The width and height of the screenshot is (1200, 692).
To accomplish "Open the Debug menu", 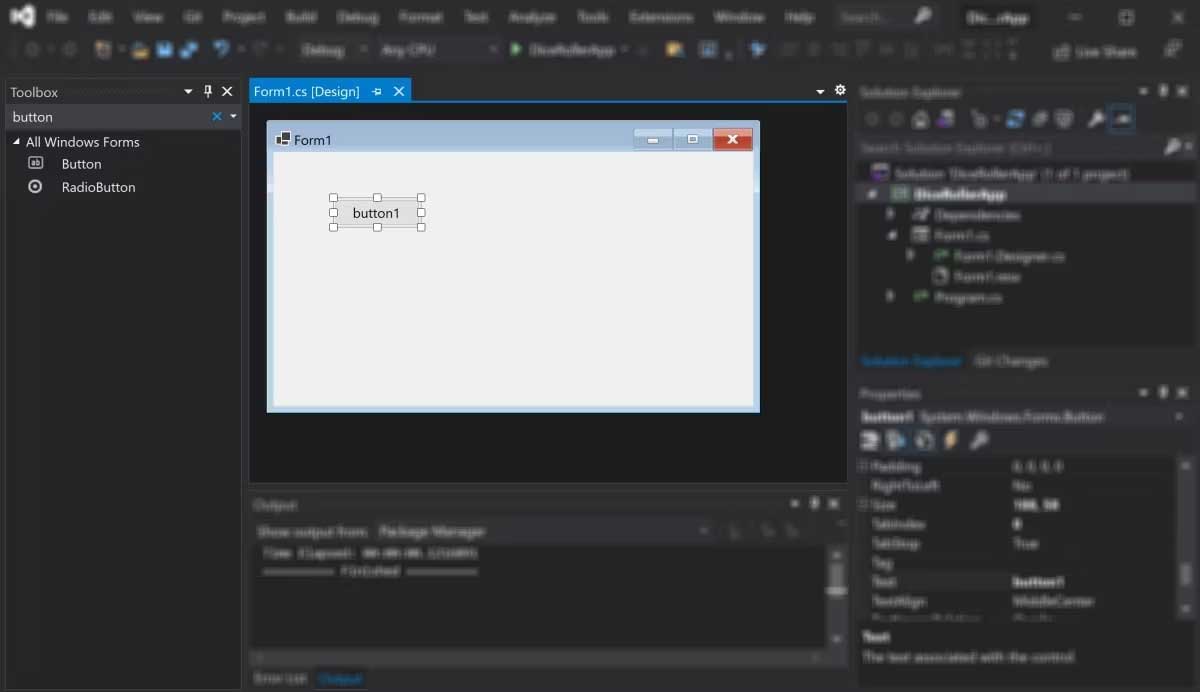I will coord(357,16).
